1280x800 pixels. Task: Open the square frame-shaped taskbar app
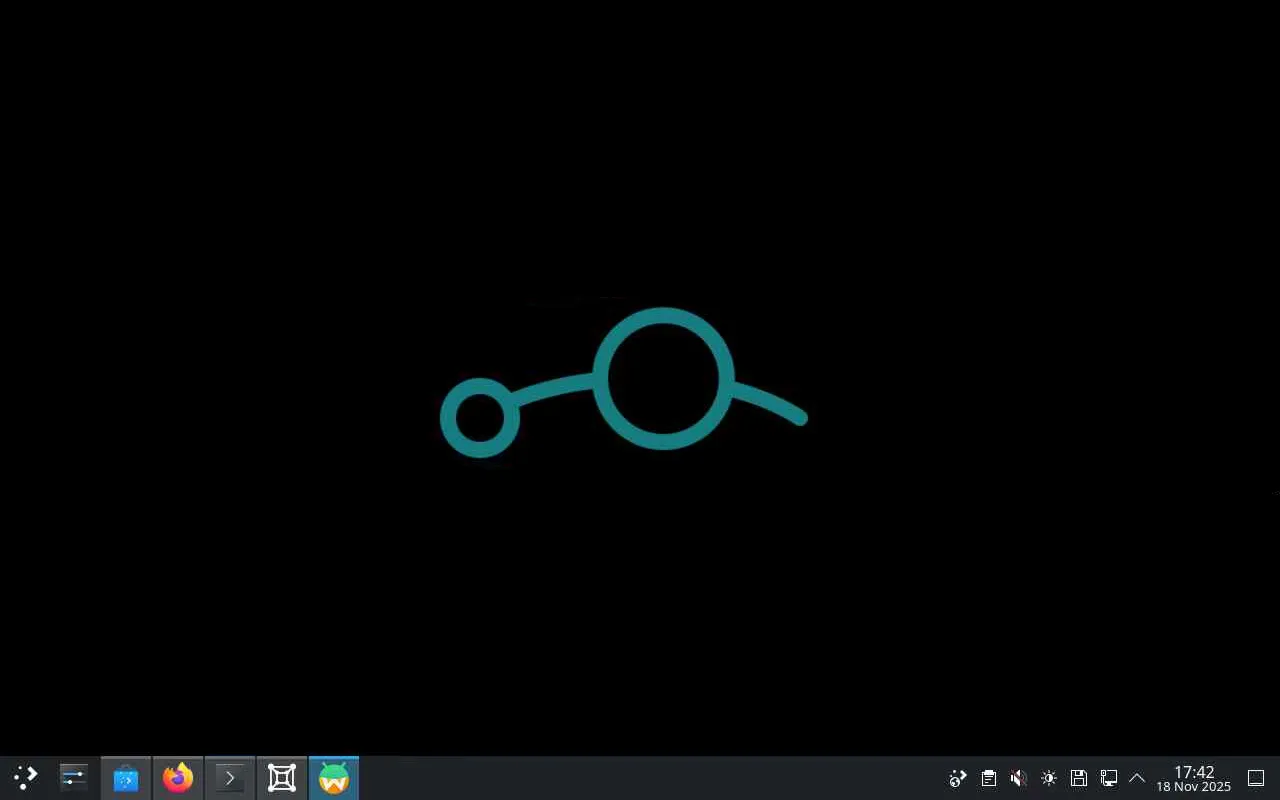pos(282,778)
